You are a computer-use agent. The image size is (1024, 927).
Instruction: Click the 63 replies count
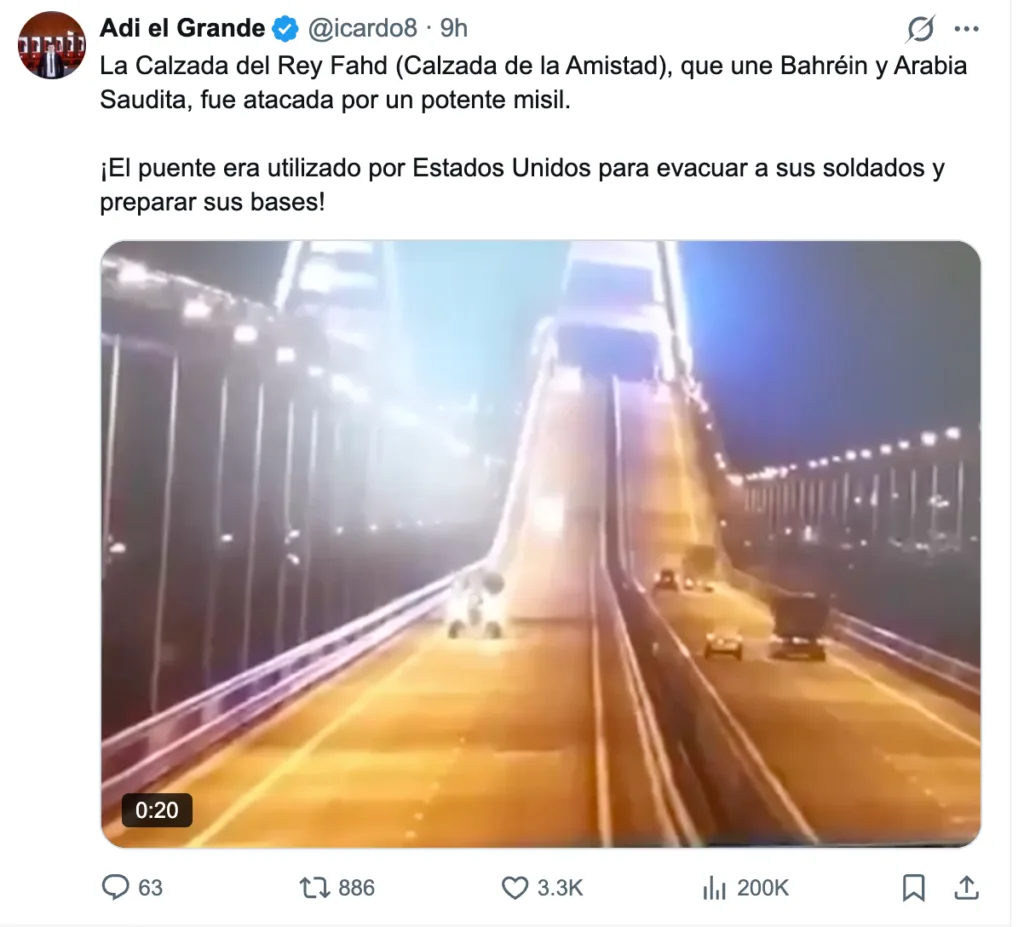[150, 888]
